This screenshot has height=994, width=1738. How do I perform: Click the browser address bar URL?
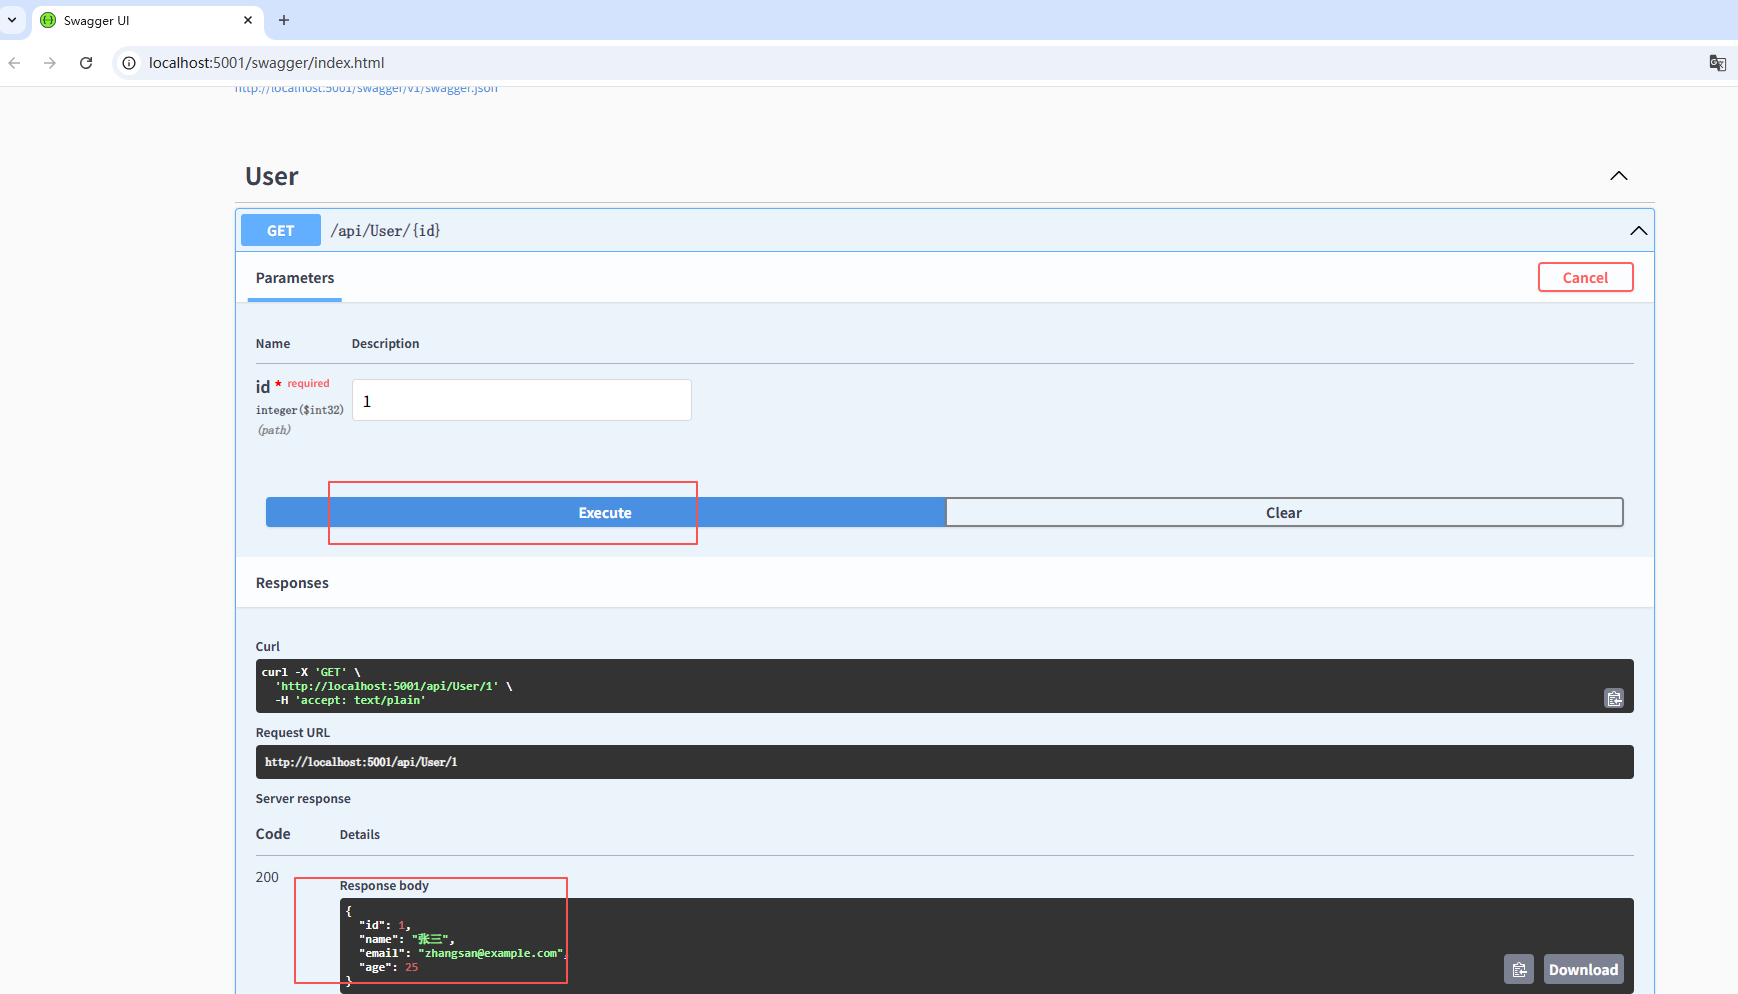click(266, 63)
